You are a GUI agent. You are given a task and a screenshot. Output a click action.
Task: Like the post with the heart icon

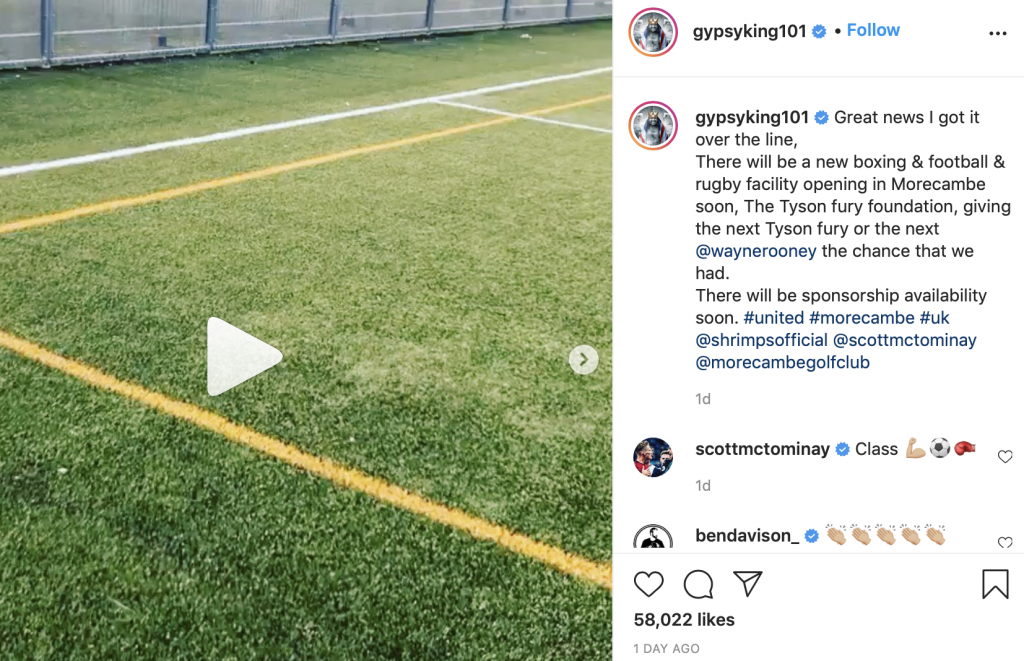(648, 584)
